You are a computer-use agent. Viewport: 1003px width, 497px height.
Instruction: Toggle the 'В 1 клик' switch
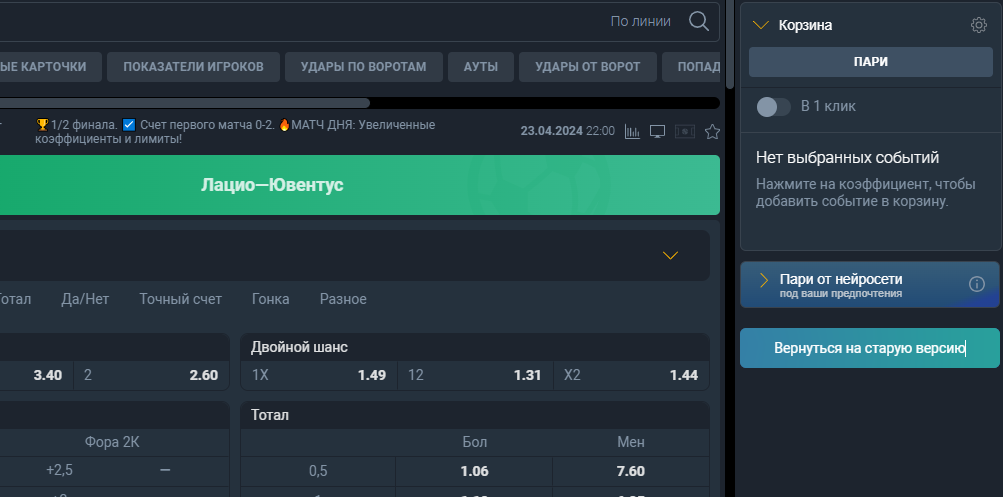[x=773, y=107]
